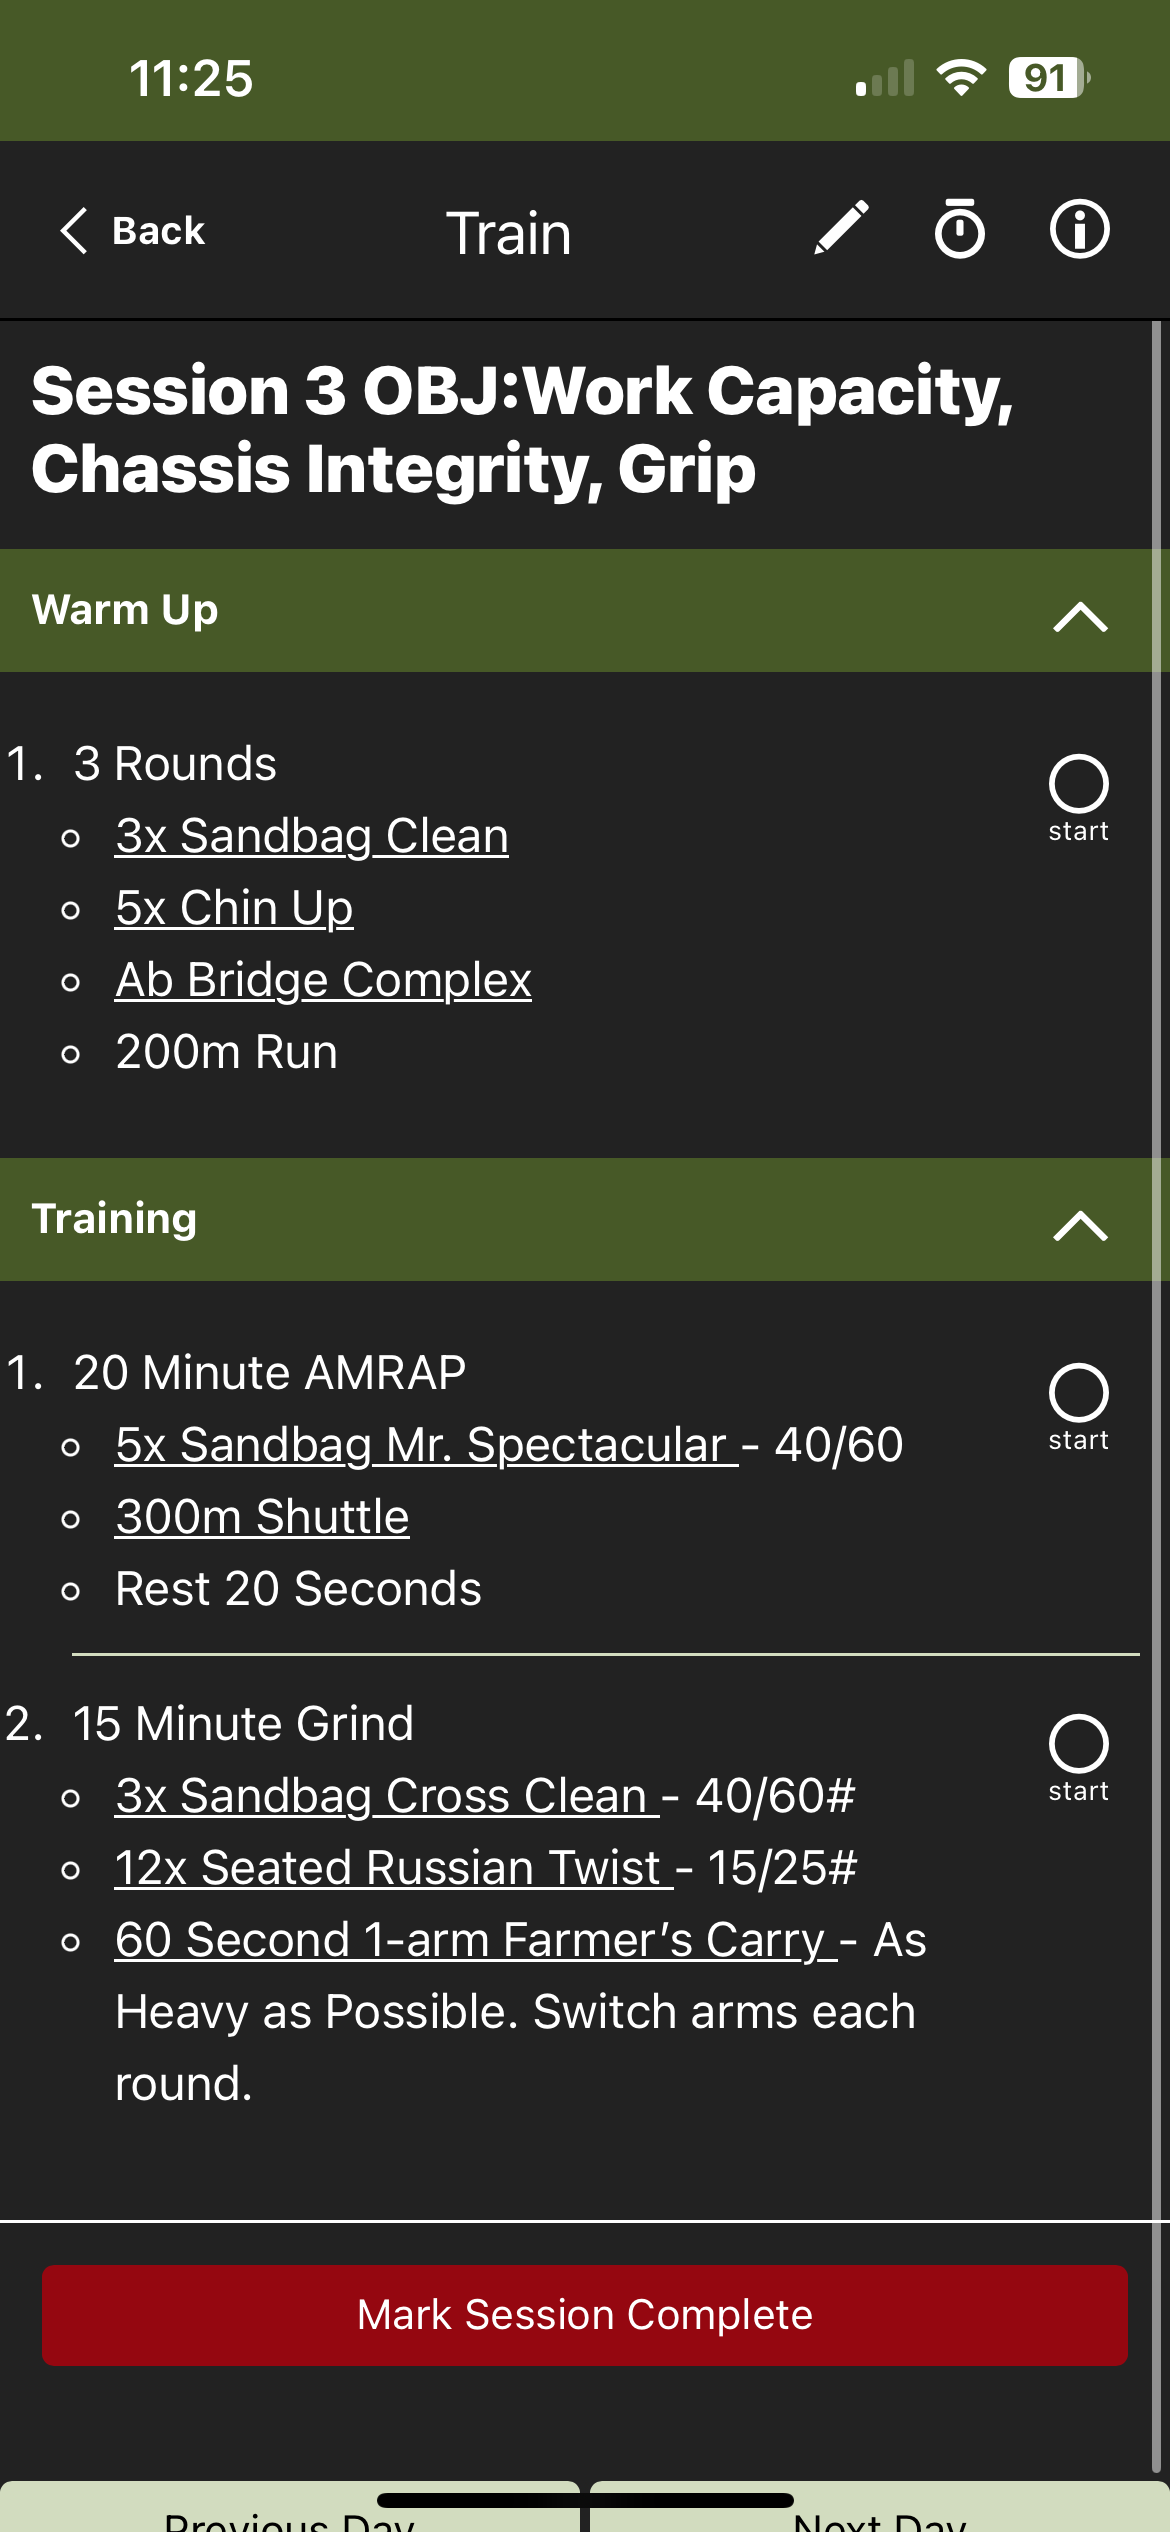Open the stopwatch timer icon

(959, 229)
